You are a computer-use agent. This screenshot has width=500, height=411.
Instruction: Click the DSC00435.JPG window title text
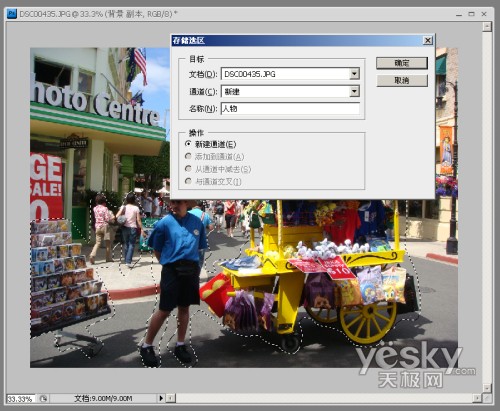(99, 14)
